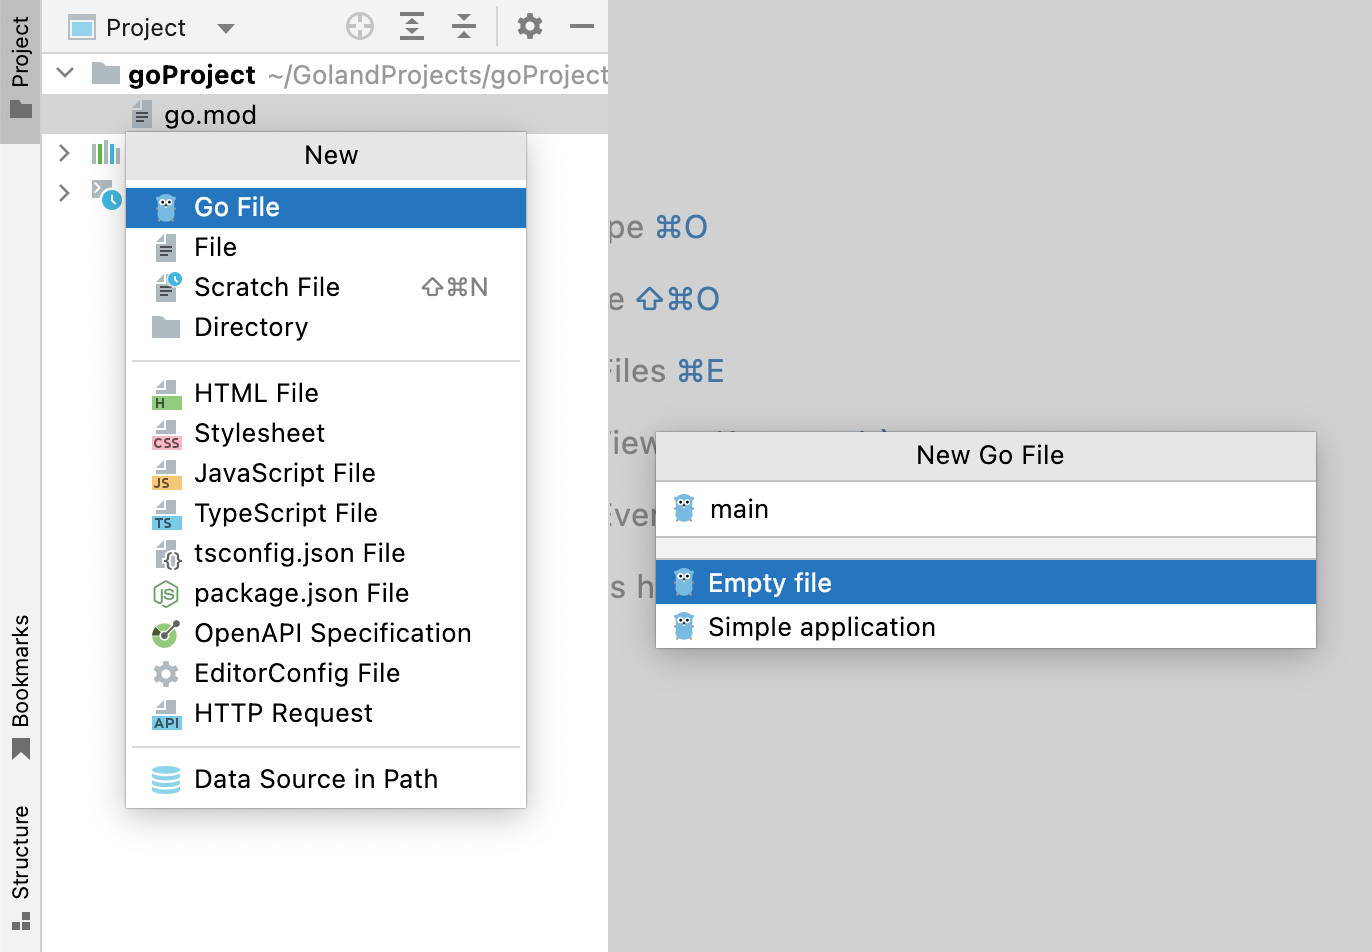Select Scratch File menu entry

[x=267, y=287]
